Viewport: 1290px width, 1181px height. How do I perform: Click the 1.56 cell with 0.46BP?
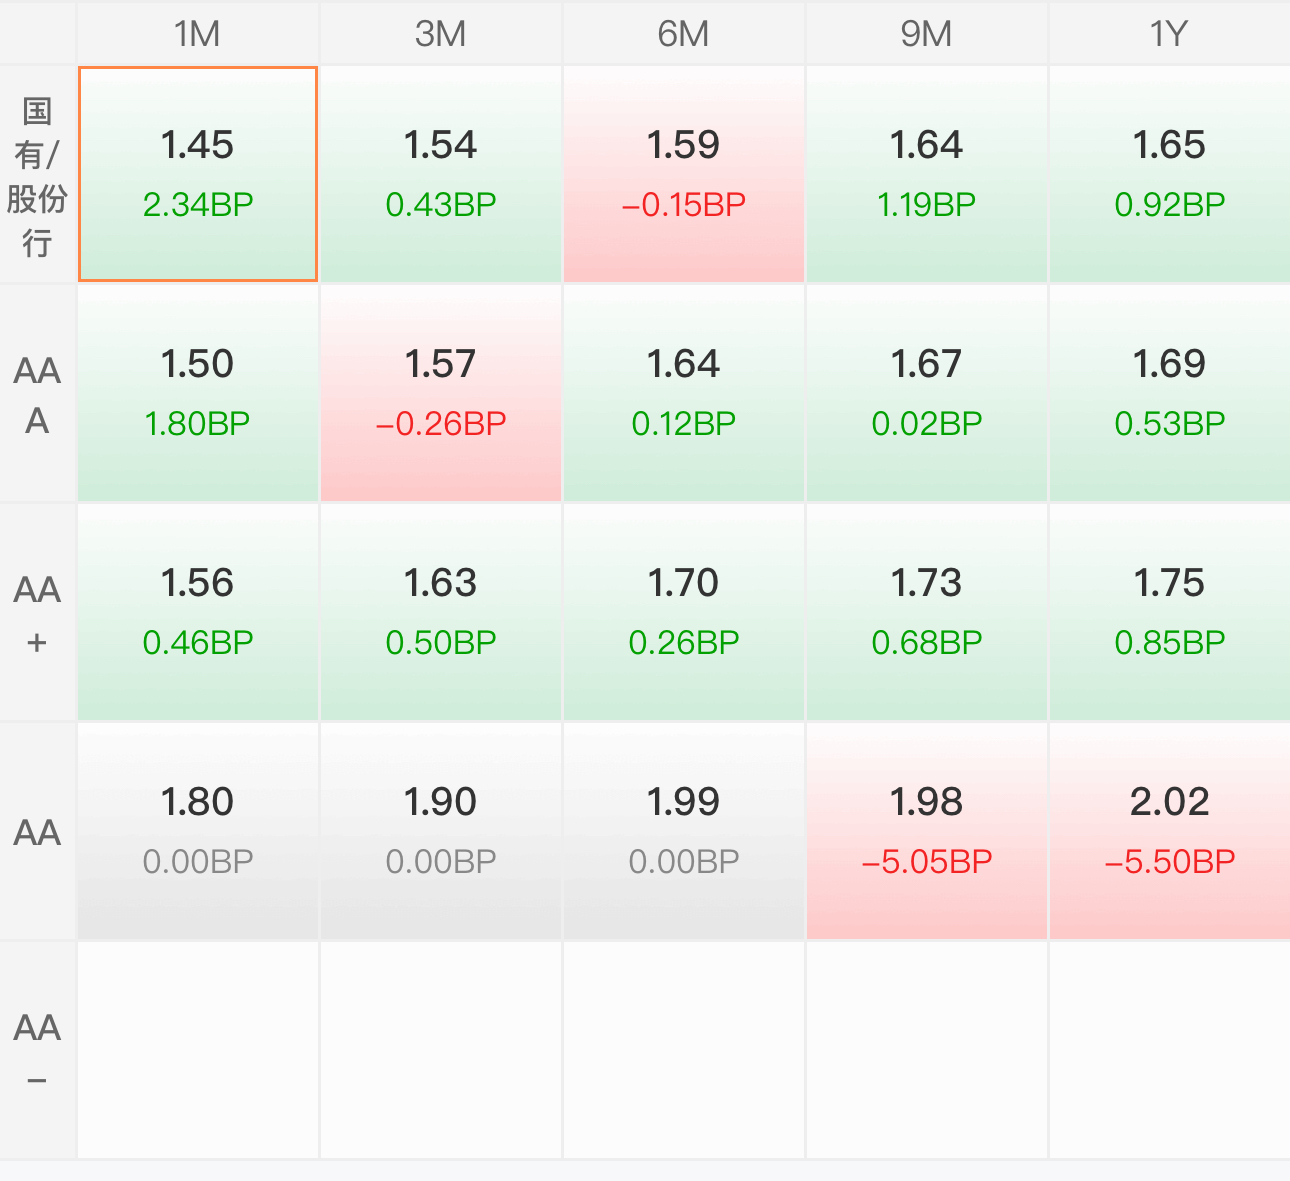coord(198,612)
